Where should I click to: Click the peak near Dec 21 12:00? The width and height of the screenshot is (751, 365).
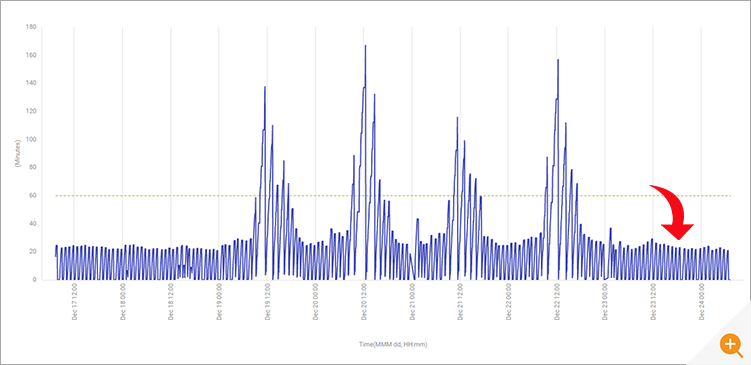coord(457,118)
